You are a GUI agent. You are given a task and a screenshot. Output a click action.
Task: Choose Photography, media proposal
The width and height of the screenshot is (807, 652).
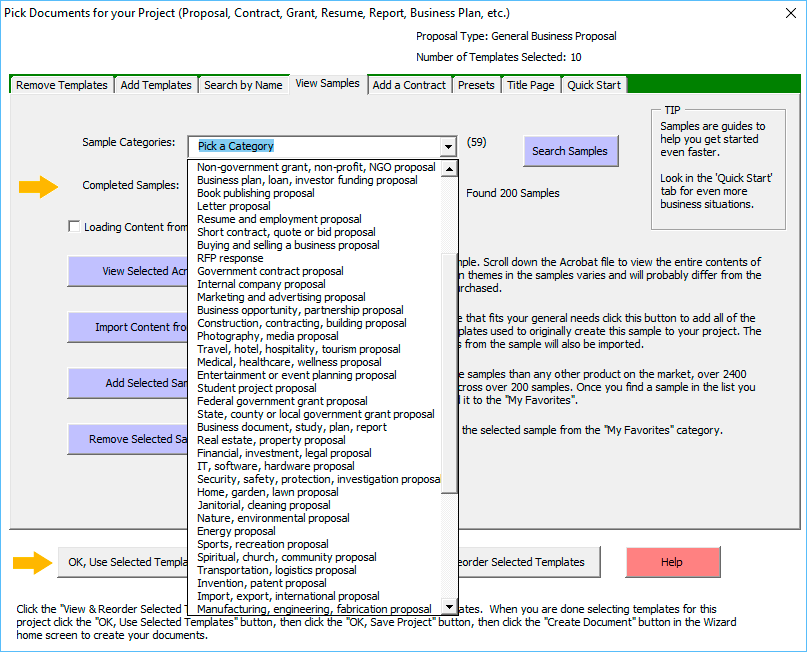click(x=315, y=336)
